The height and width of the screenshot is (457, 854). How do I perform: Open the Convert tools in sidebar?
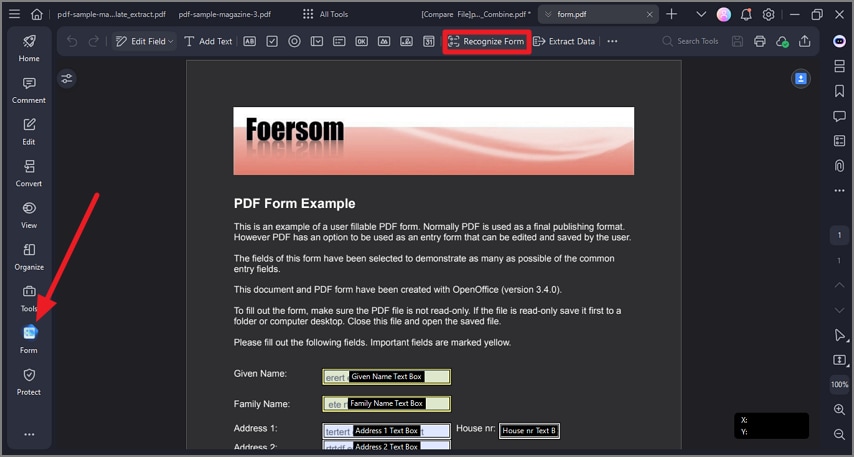pyautogui.click(x=29, y=173)
